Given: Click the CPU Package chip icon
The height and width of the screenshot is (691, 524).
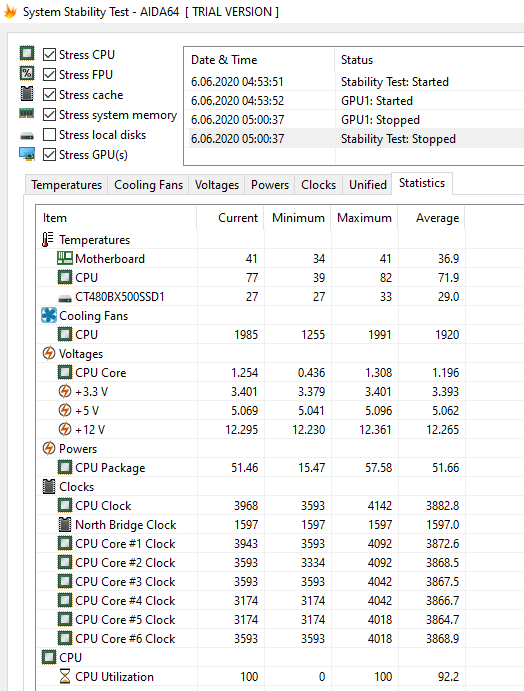Looking at the screenshot, I should click(65, 467).
